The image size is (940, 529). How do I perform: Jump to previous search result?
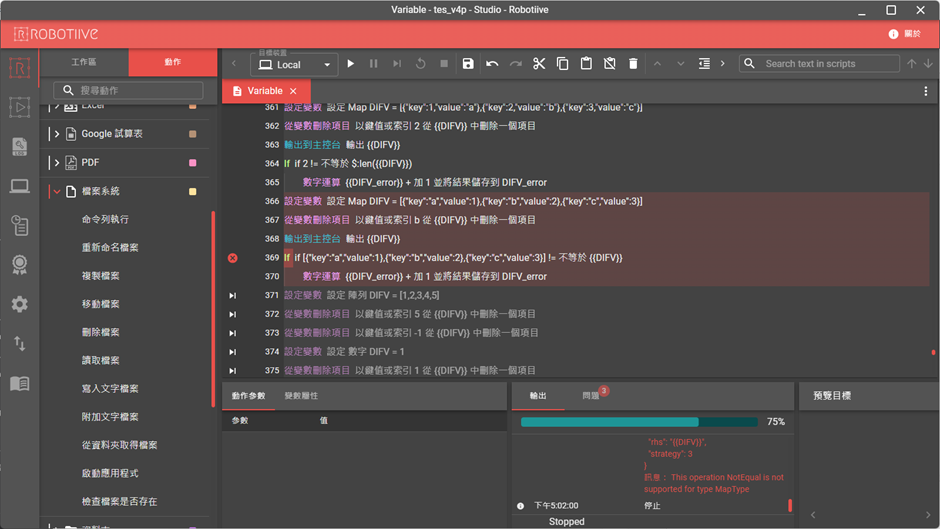coord(911,64)
